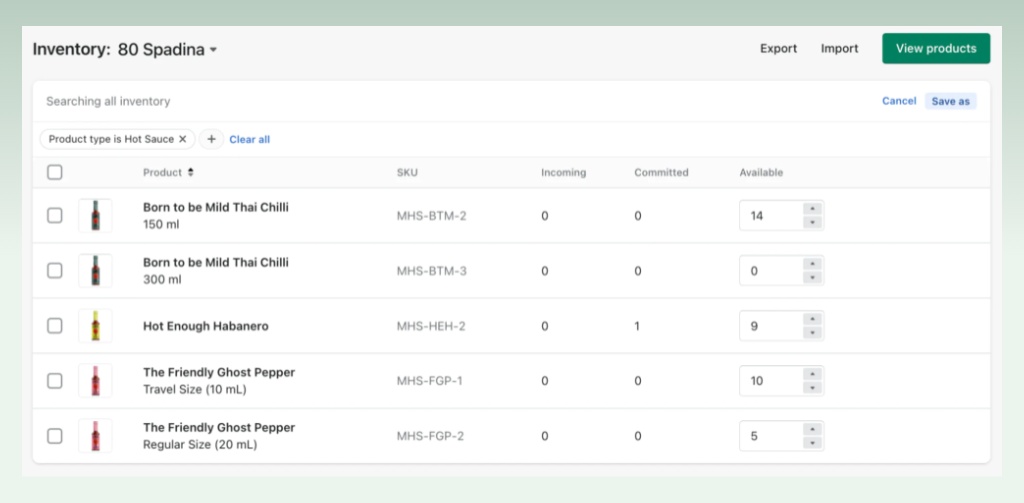
Task: Click Save as for this search
Action: (x=950, y=101)
